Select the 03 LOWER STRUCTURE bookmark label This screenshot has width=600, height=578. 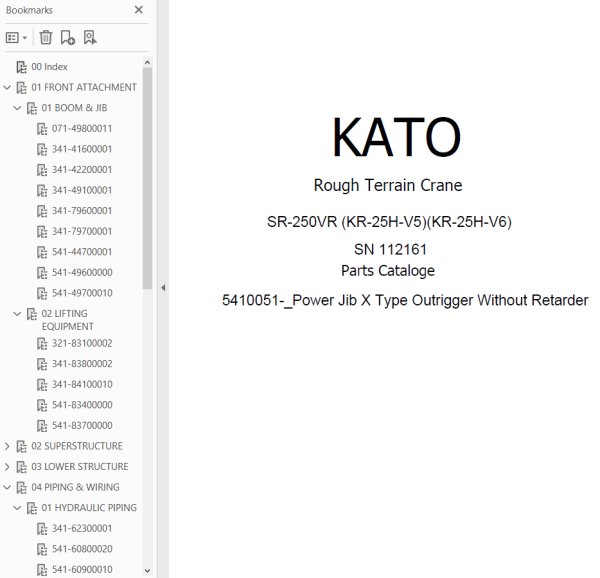pyautogui.click(x=80, y=467)
